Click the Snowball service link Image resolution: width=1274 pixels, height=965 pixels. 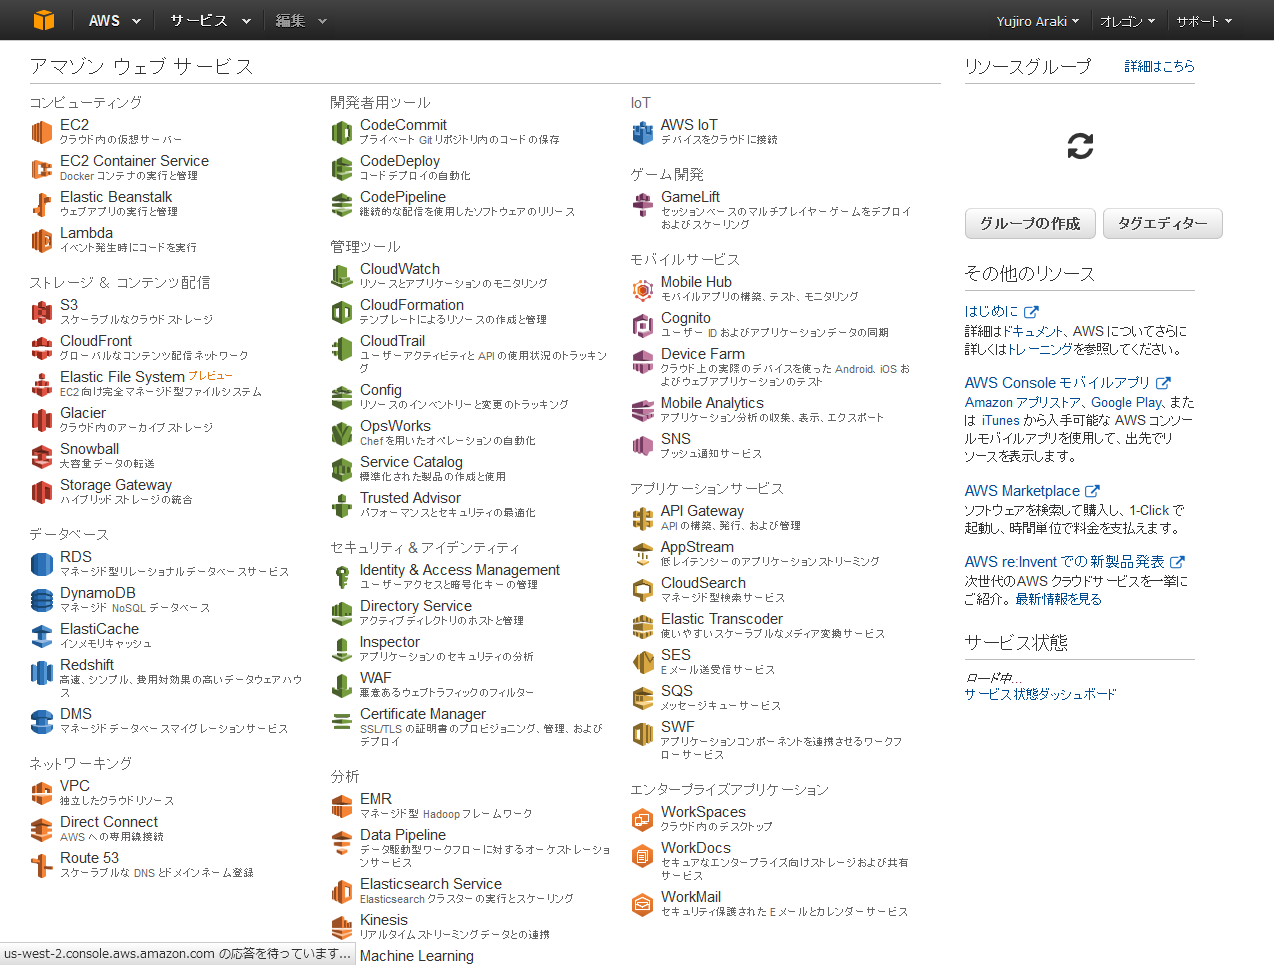pos(89,449)
